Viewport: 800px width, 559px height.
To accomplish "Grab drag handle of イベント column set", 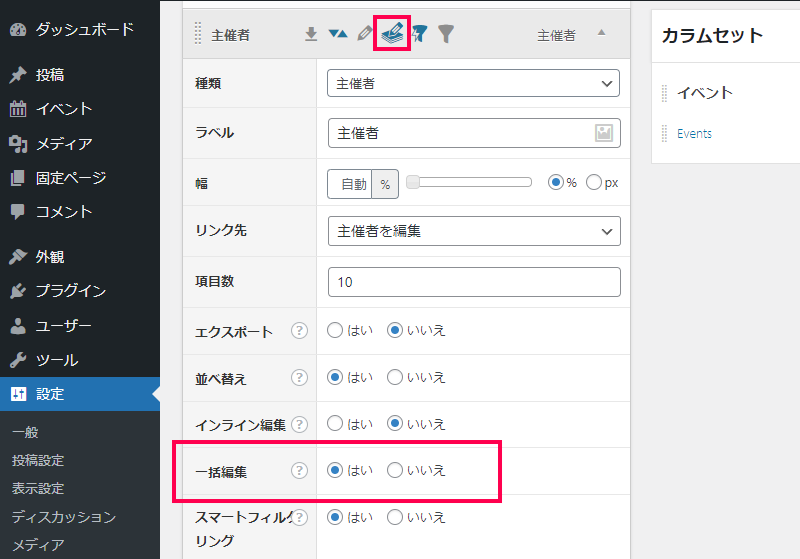I will (x=664, y=93).
